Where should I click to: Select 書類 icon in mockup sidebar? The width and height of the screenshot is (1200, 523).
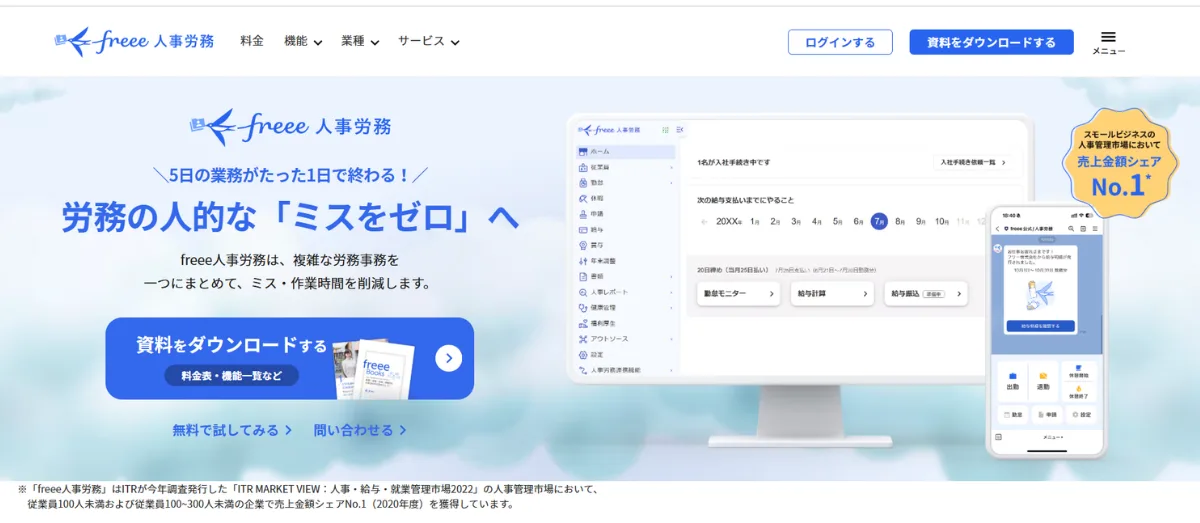pyautogui.click(x=583, y=276)
